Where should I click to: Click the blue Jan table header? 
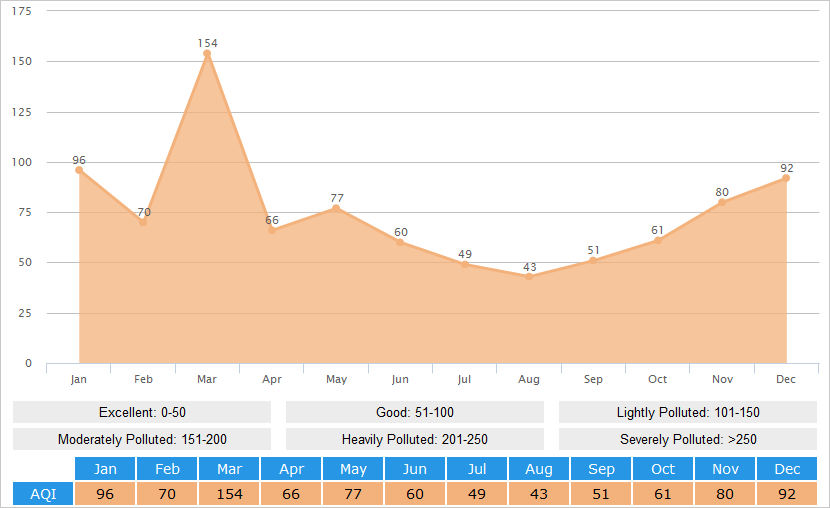(105, 469)
